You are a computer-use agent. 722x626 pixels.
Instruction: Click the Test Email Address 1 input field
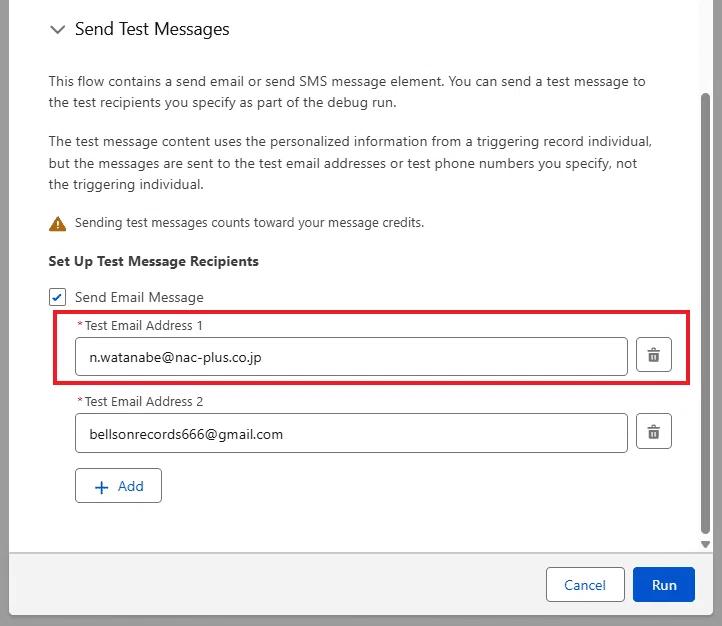(351, 357)
